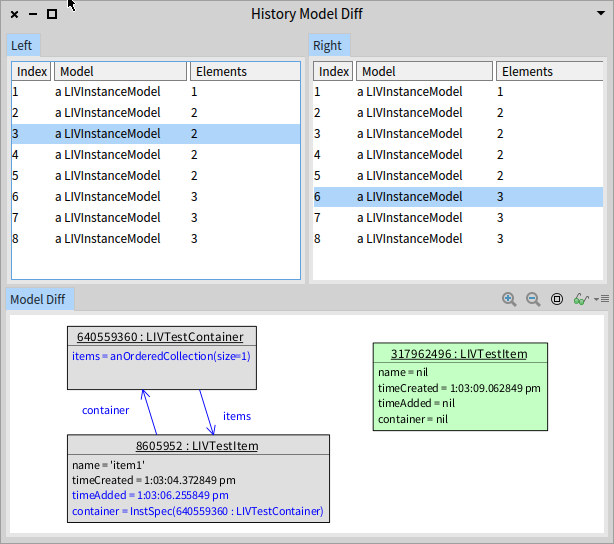This screenshot has width=614, height=544.
Task: Select row 5 in the Right table
Action: point(458,175)
